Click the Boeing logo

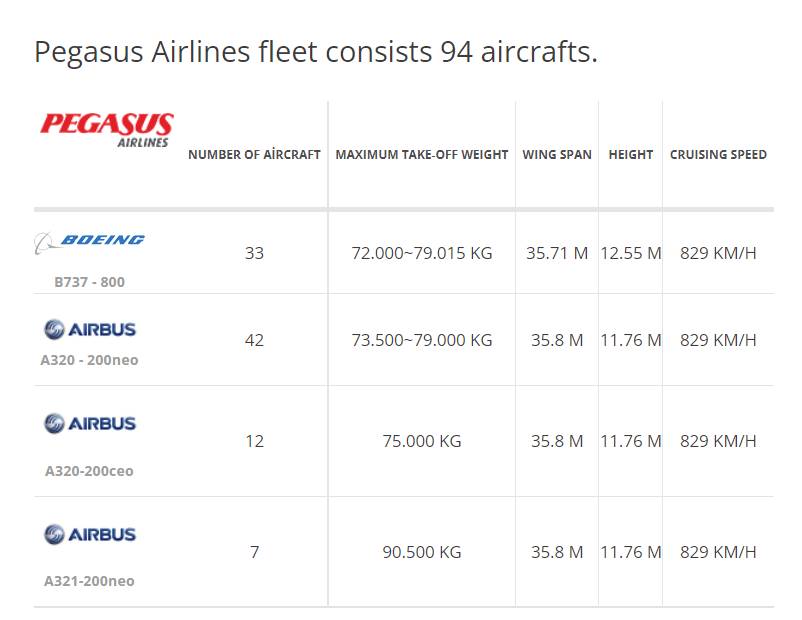[90, 242]
